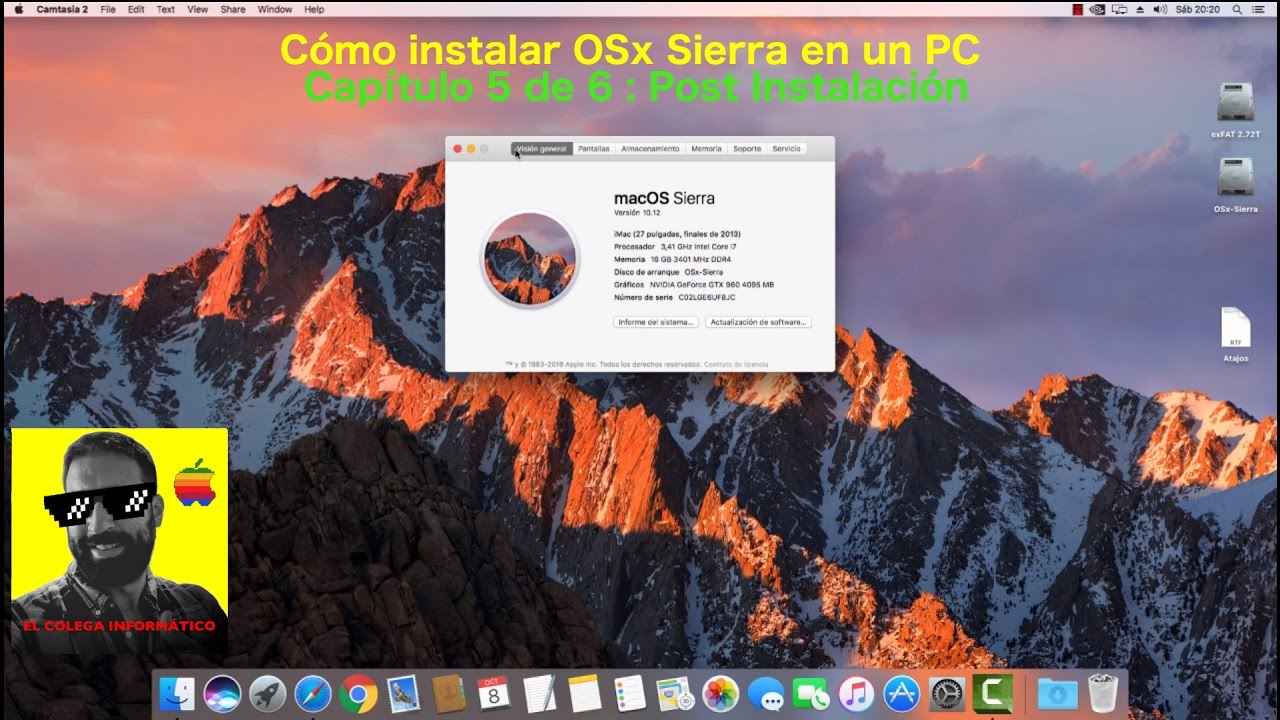Click Camtasia recording filmstrip menu bar icon
This screenshot has height=720, width=1280.
(x=1078, y=9)
